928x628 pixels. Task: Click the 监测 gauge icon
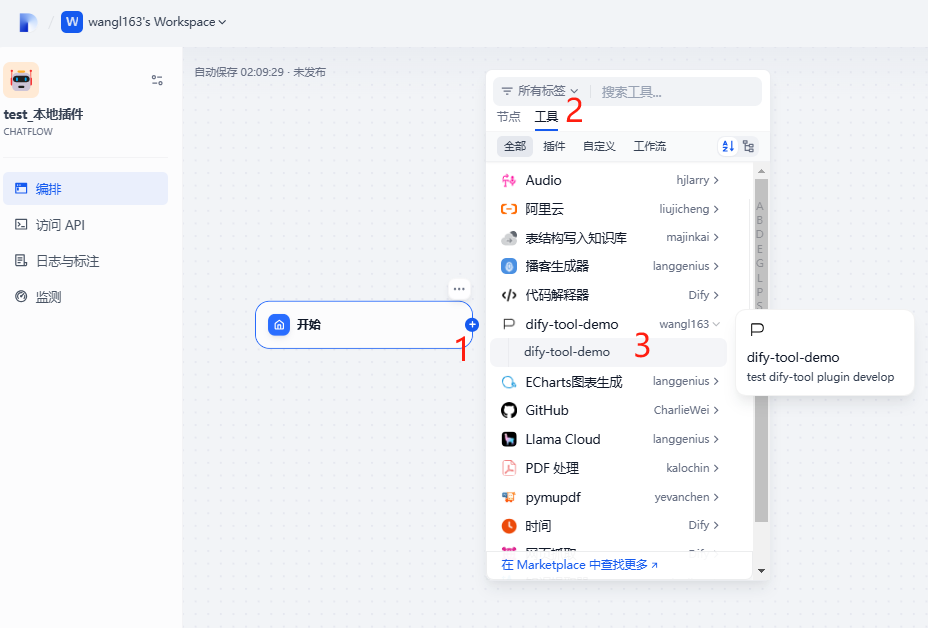pos(21,297)
